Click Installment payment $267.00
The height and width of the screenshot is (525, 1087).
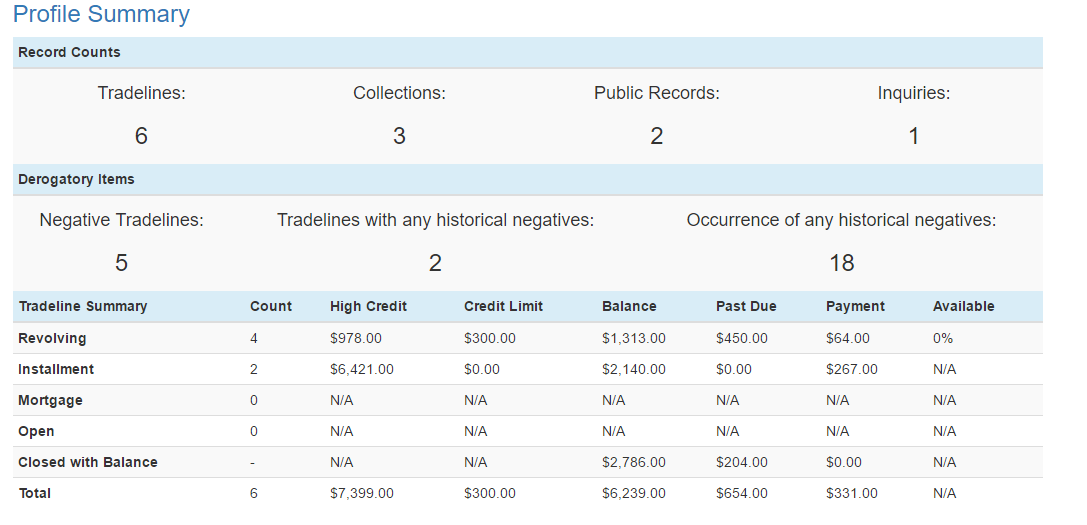(851, 370)
